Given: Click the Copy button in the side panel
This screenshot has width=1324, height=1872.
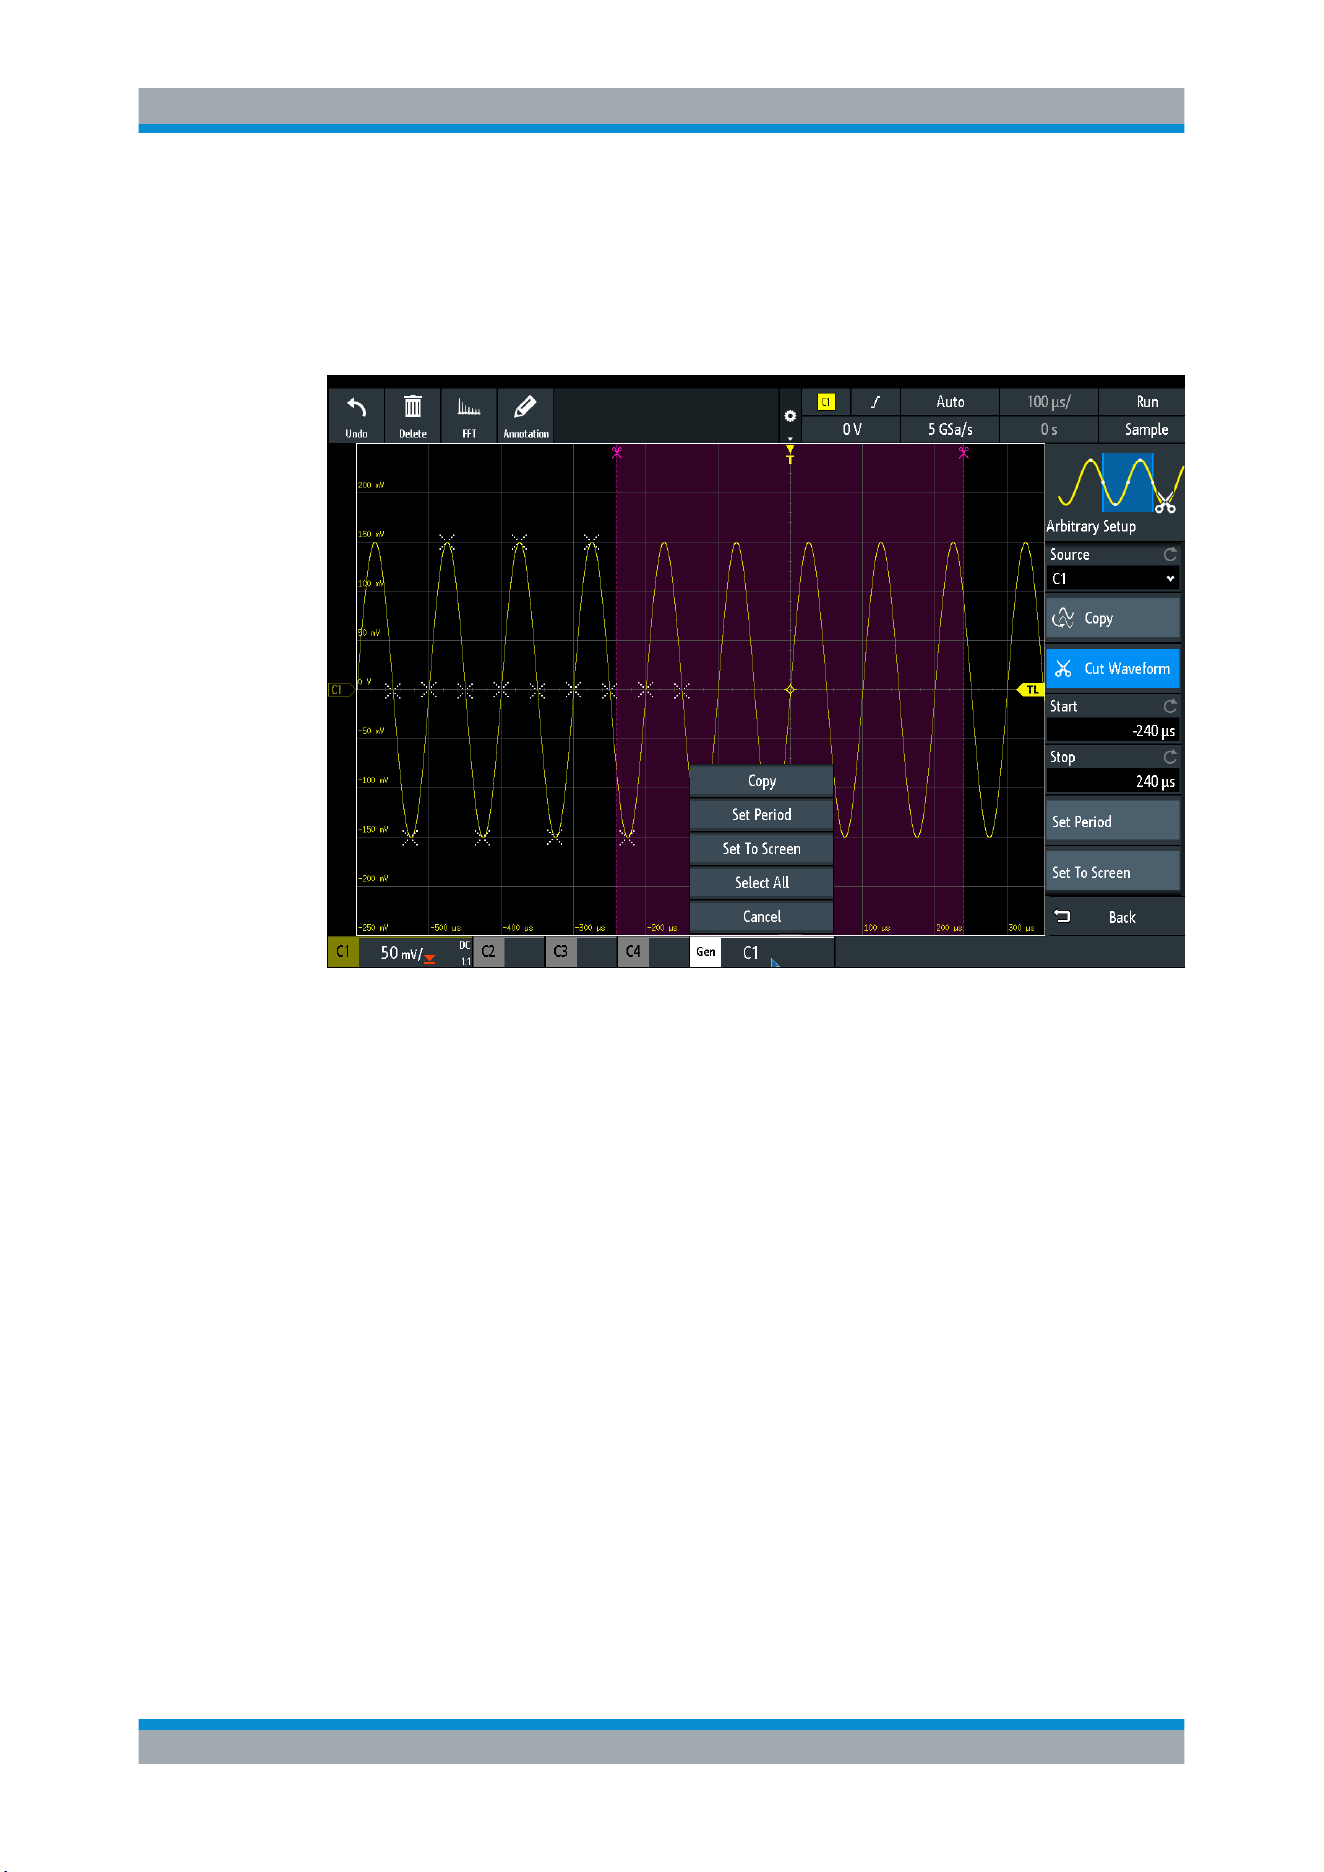Looking at the screenshot, I should [x=1113, y=618].
